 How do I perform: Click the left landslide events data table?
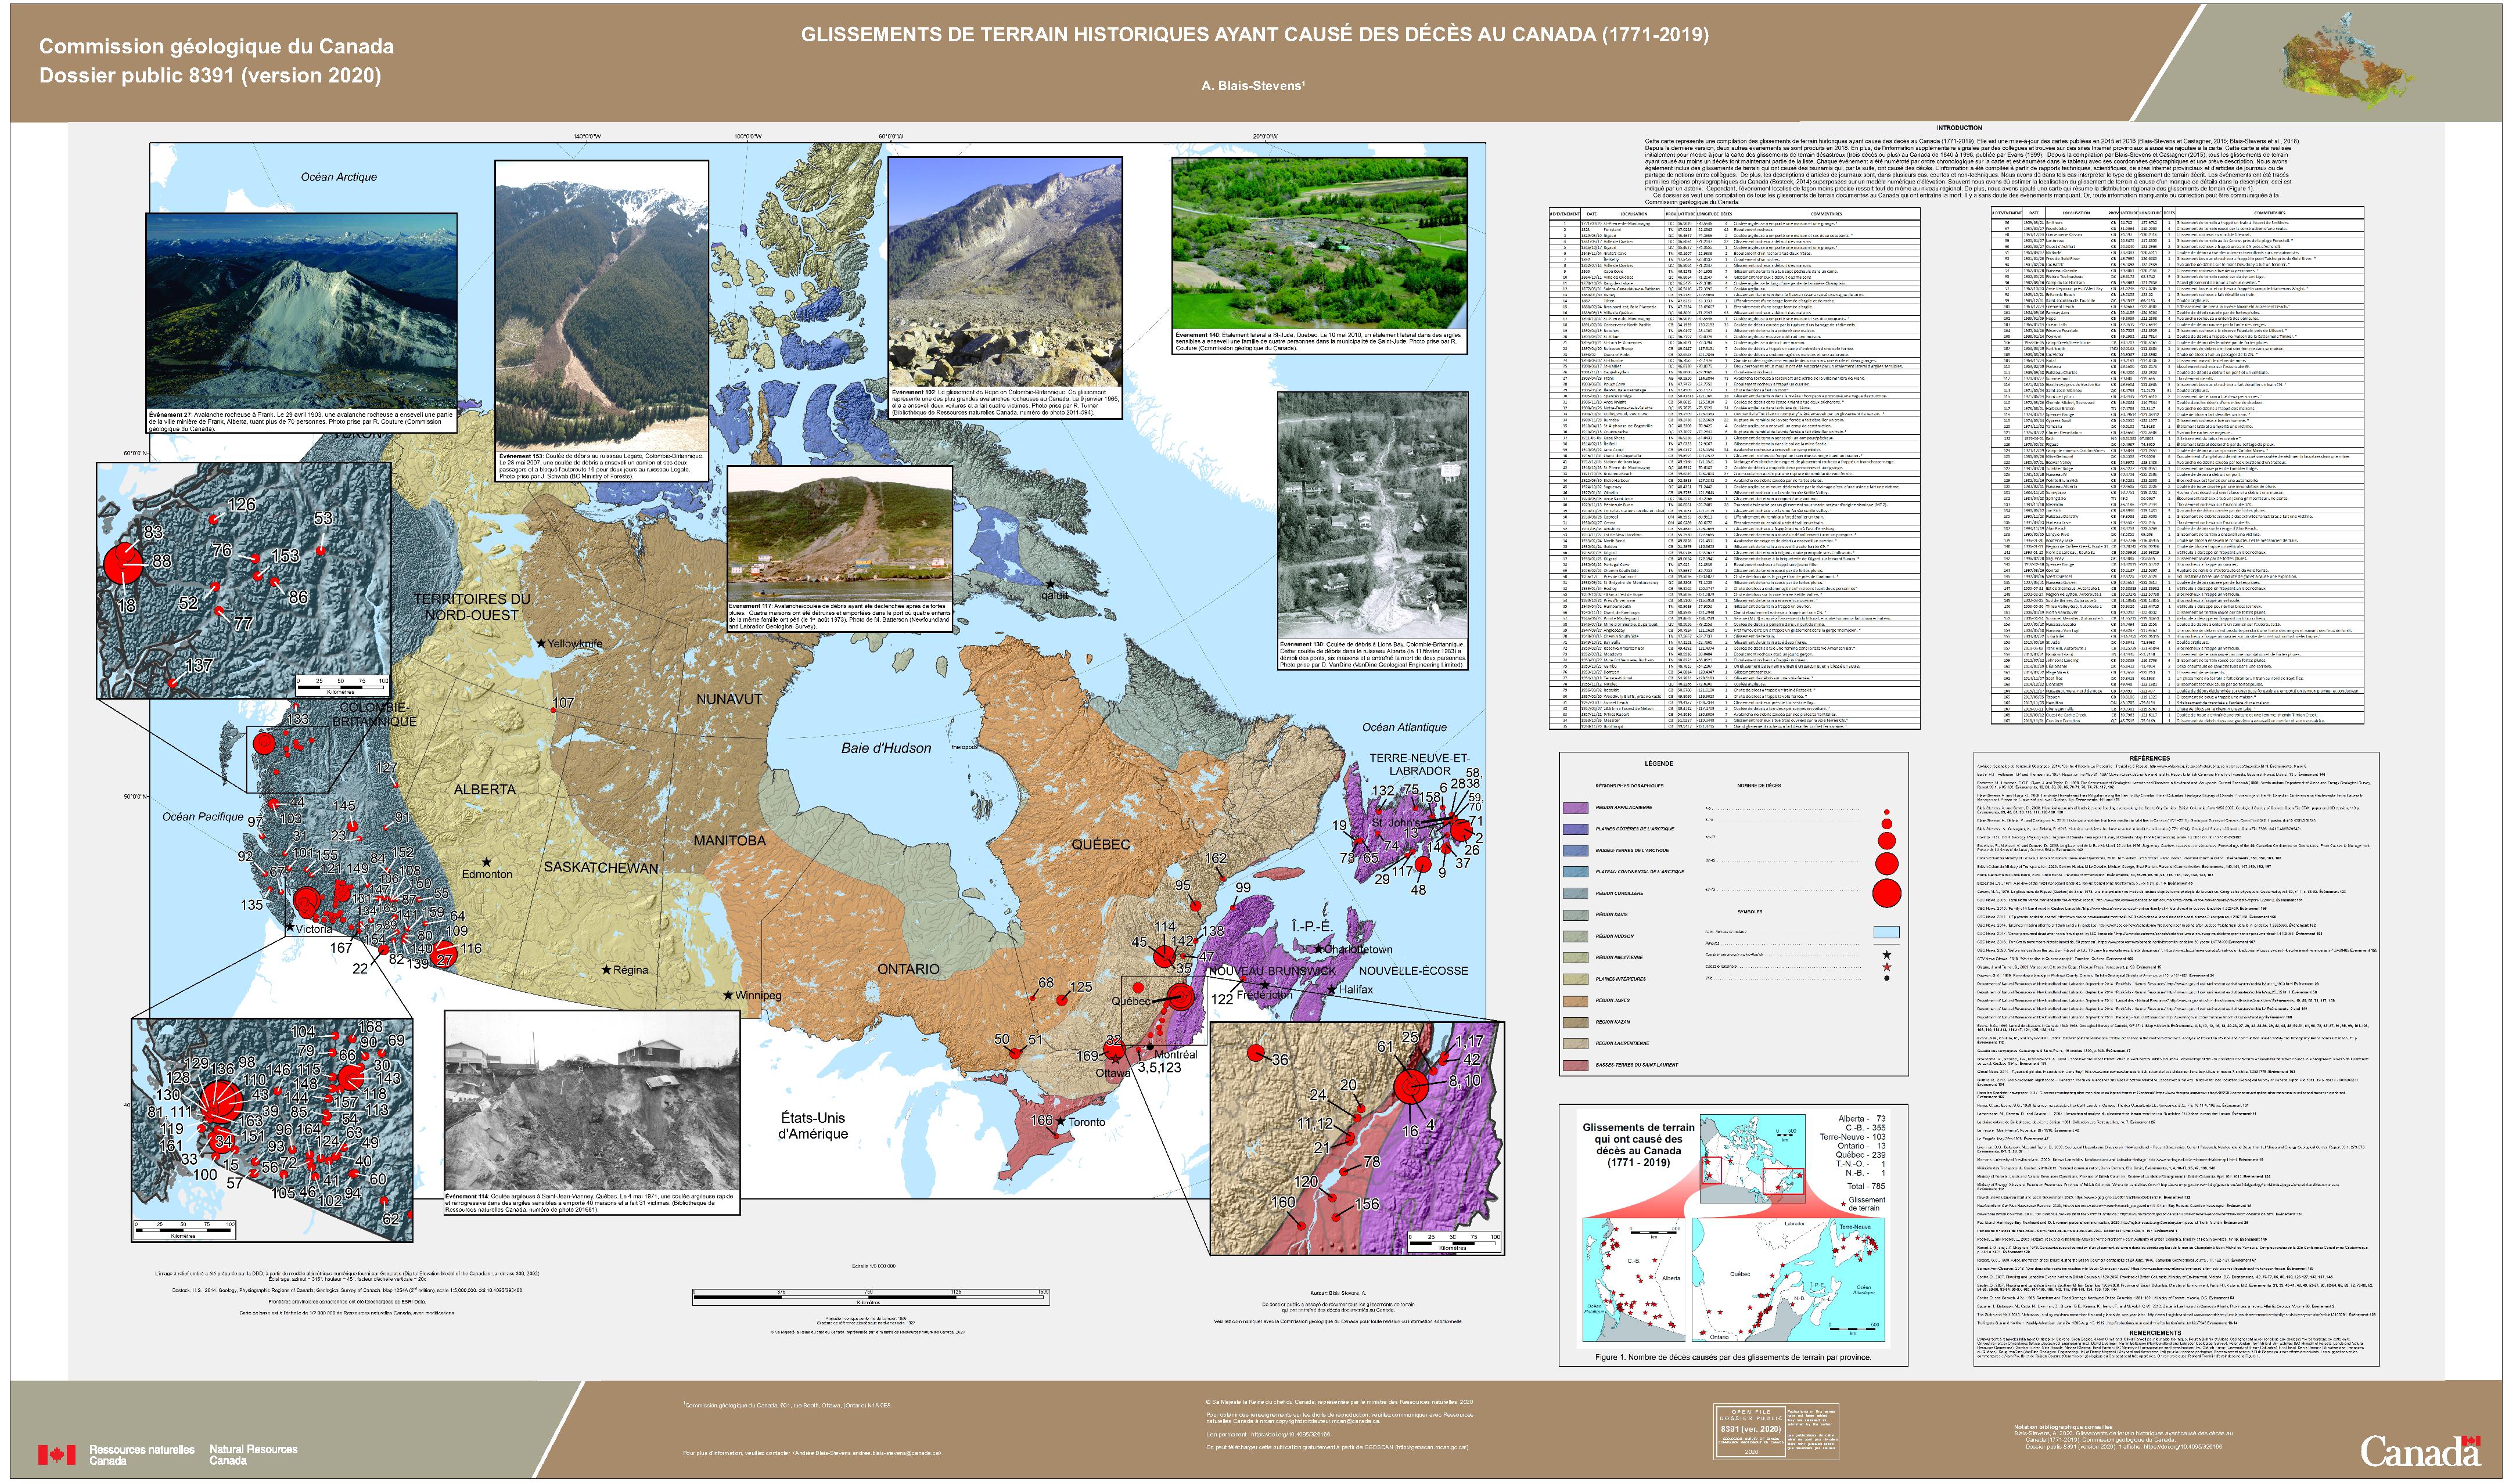[1734, 468]
